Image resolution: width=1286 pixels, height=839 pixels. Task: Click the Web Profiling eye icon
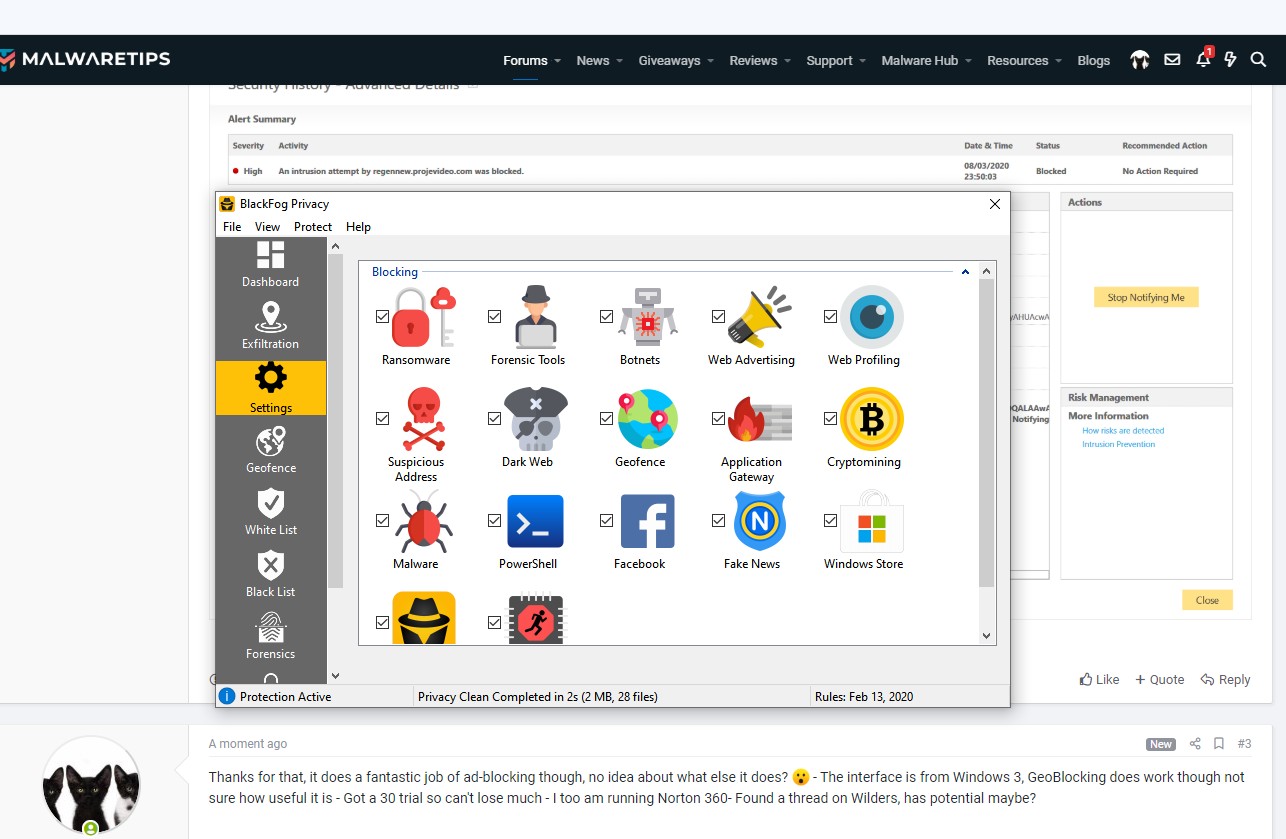(871, 317)
